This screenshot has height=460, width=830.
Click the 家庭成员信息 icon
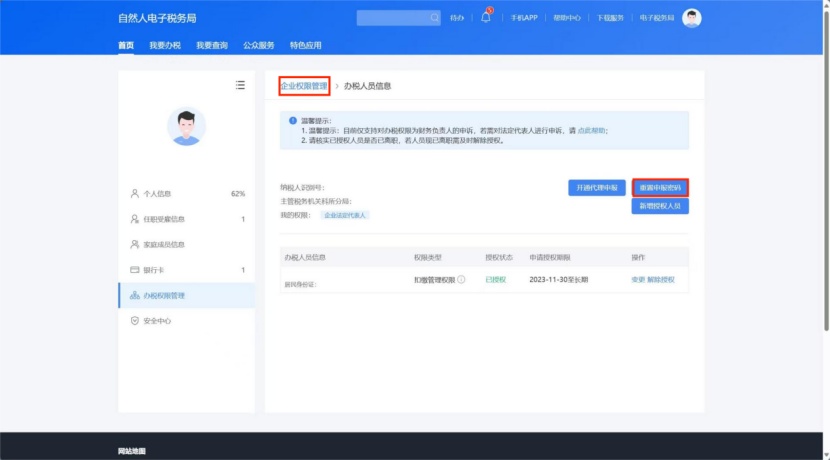click(x=134, y=245)
